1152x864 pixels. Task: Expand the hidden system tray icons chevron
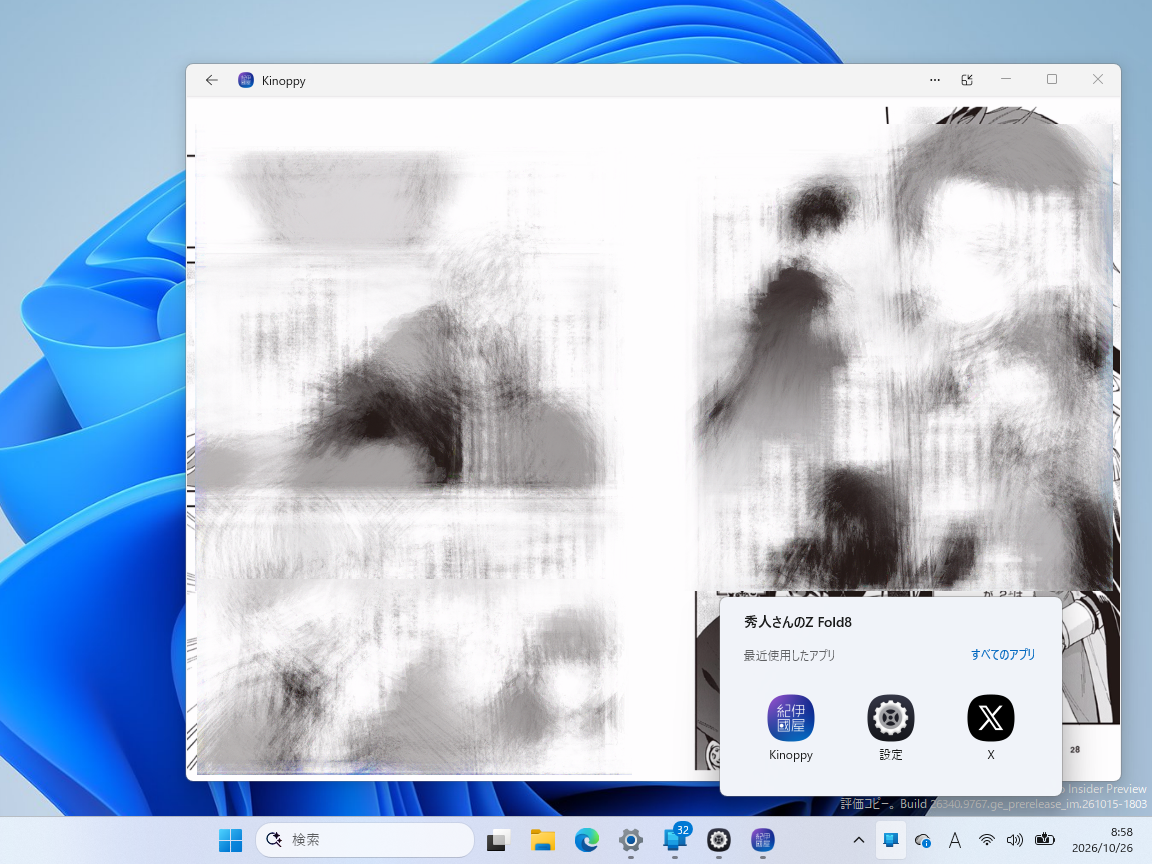(x=858, y=840)
